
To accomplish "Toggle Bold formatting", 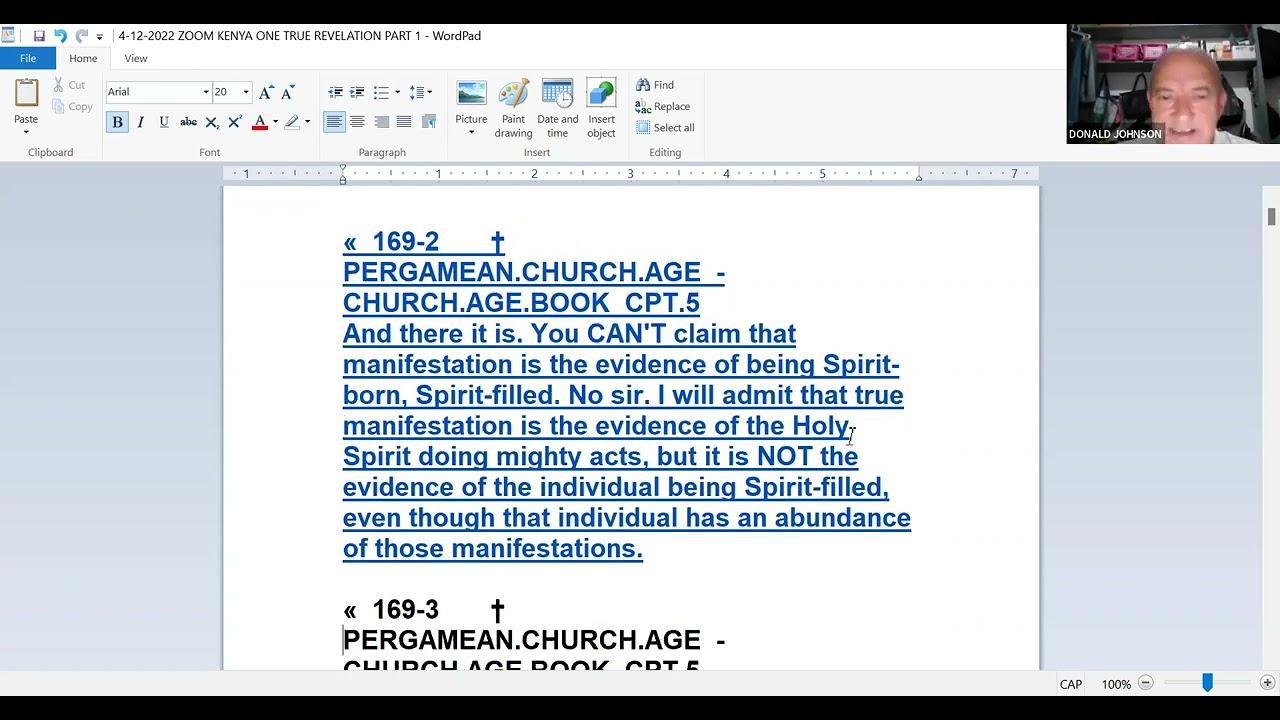I will 117,122.
